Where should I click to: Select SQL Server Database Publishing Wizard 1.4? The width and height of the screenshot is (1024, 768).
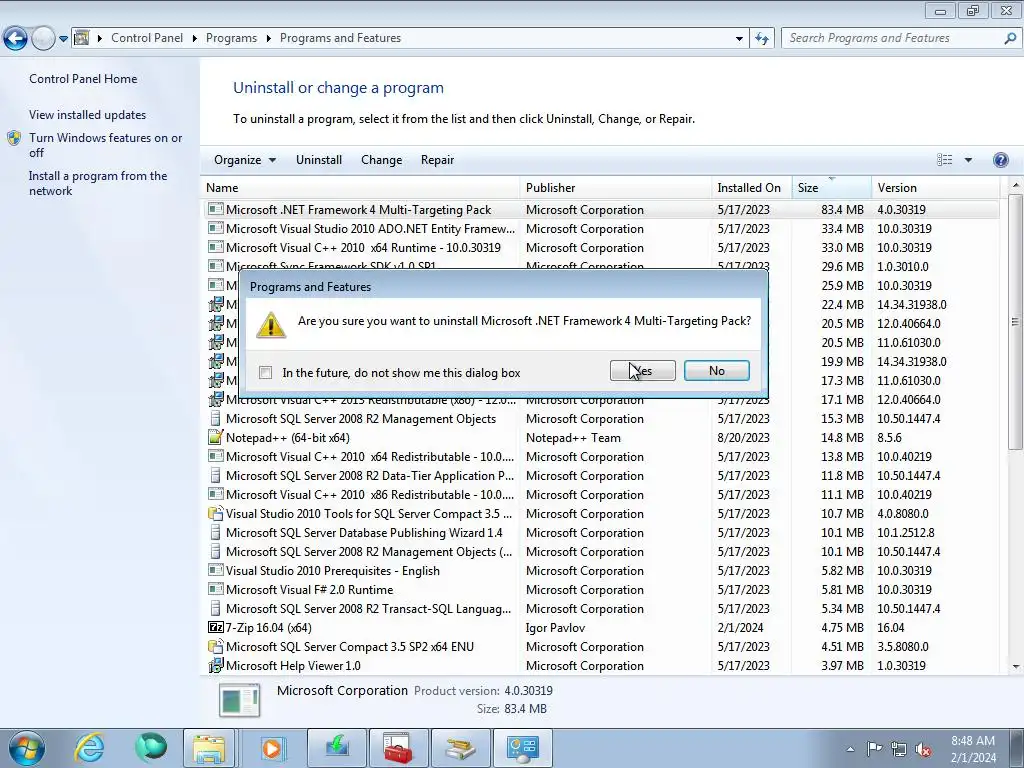tap(600, 532)
